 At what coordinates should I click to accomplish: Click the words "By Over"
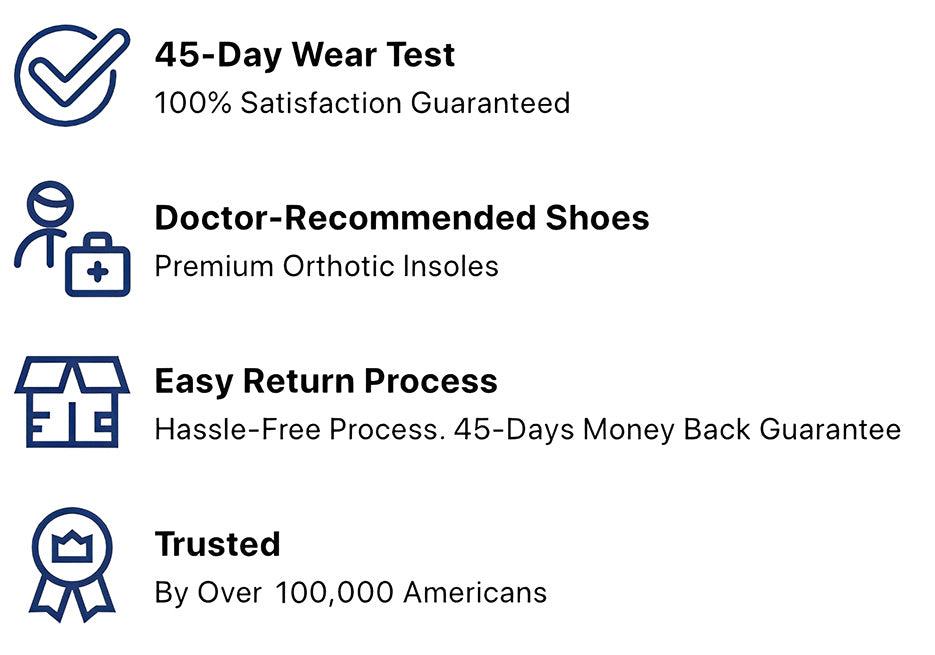pyautogui.click(x=208, y=592)
